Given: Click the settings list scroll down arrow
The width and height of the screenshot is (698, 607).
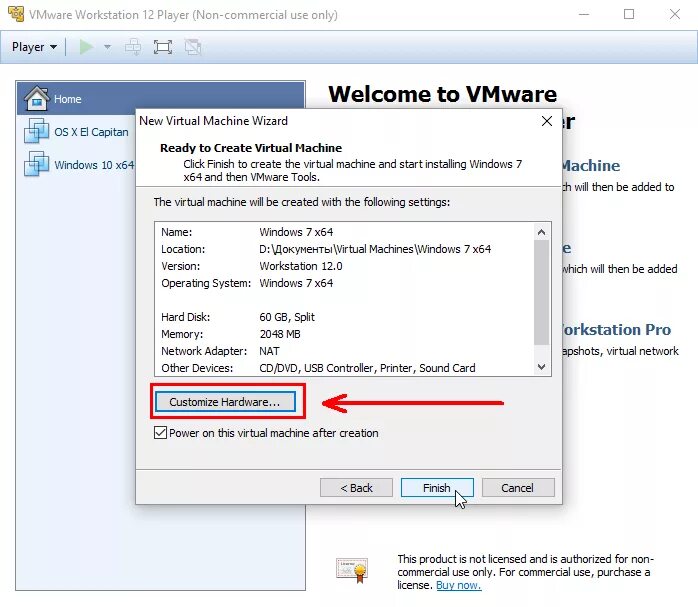Looking at the screenshot, I should pyautogui.click(x=541, y=367).
